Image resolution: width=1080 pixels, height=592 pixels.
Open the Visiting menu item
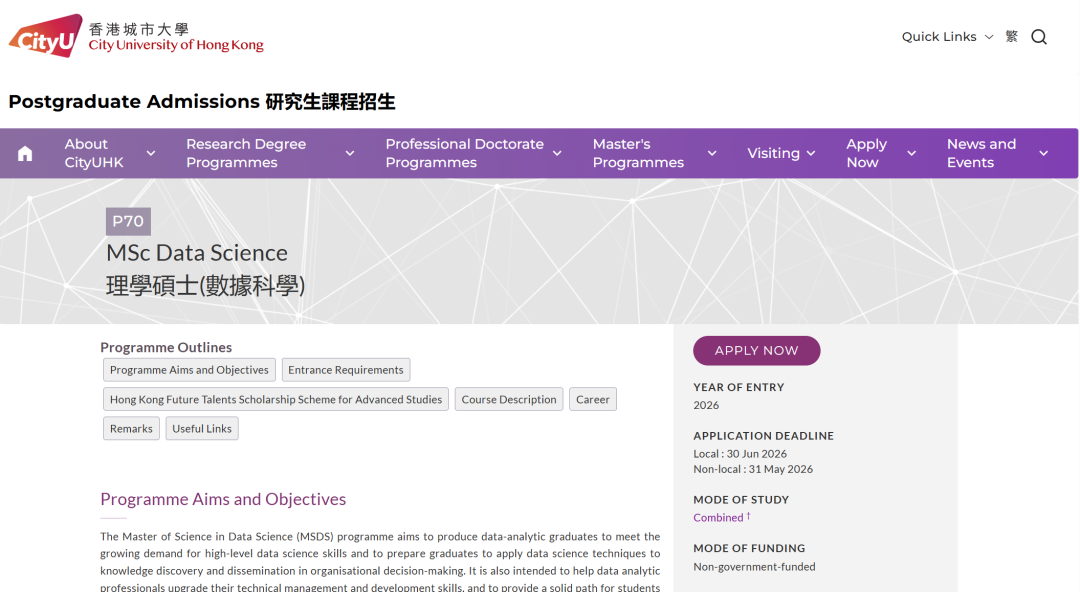click(x=773, y=153)
